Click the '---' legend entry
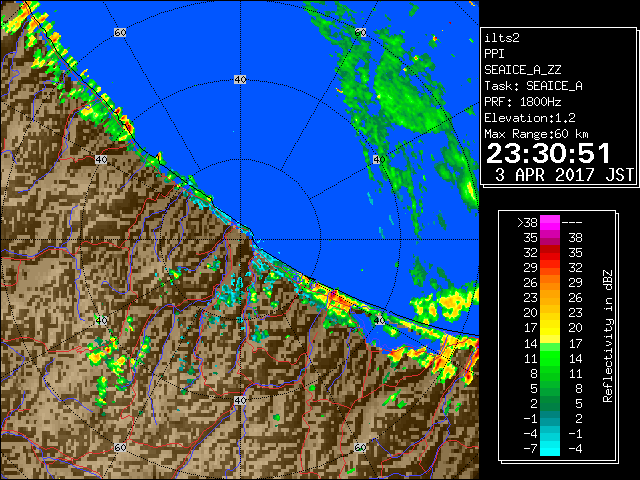Viewport: 640px width, 480px height. (572, 222)
